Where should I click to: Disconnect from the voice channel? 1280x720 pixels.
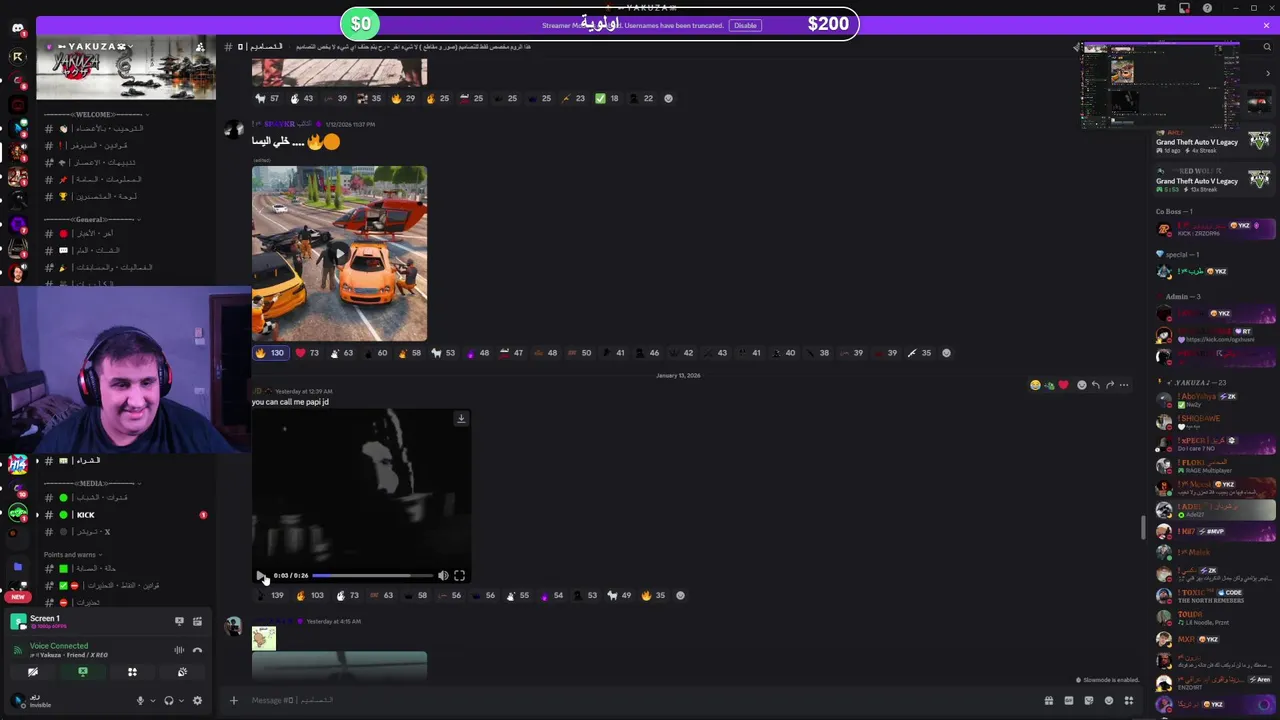[x=197, y=650]
